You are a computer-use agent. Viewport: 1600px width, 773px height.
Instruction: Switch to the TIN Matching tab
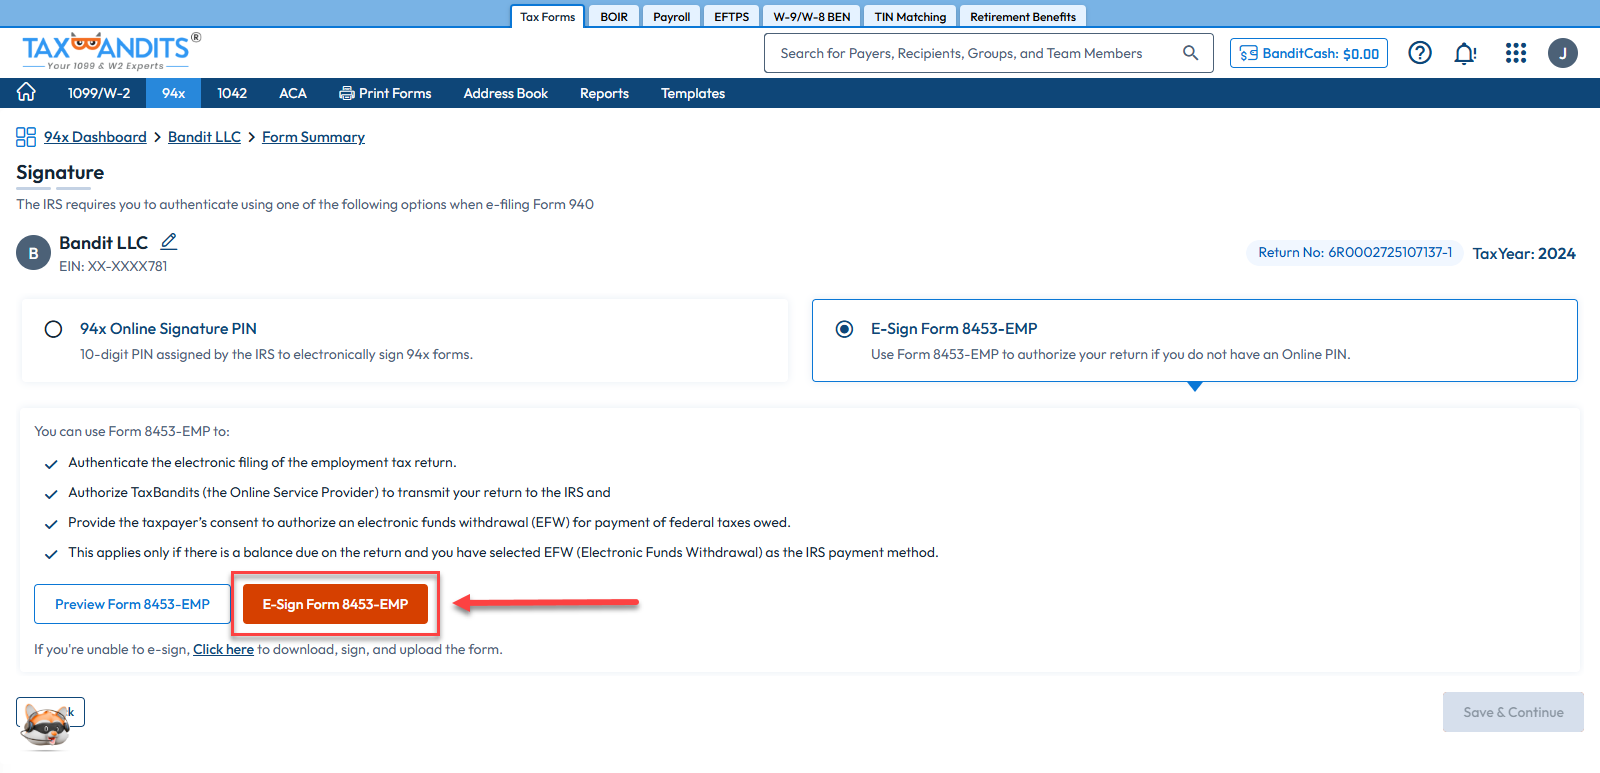coord(909,17)
